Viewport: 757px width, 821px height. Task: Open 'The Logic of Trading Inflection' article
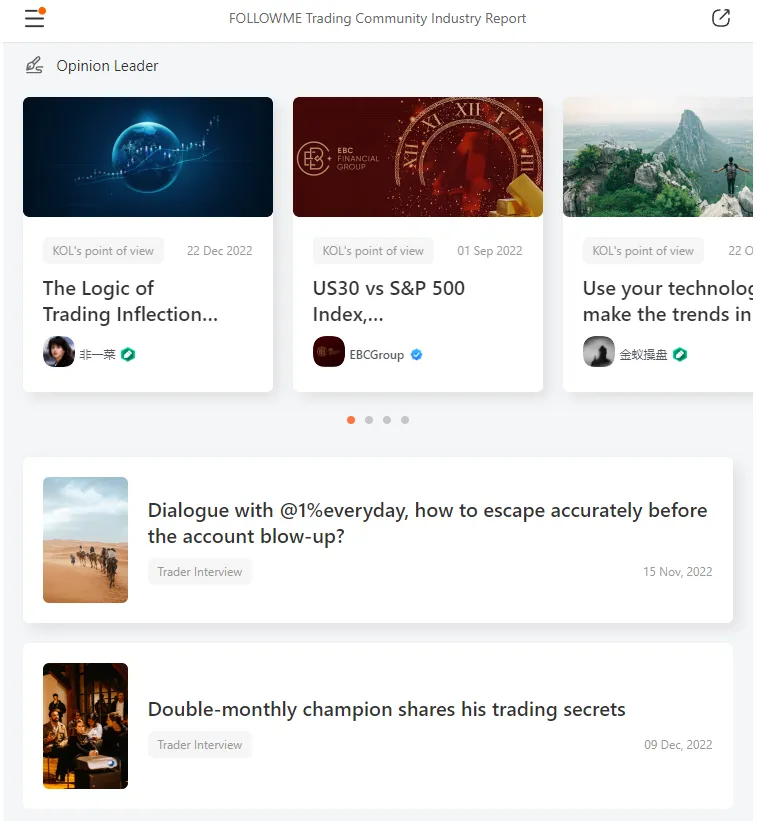click(x=130, y=301)
